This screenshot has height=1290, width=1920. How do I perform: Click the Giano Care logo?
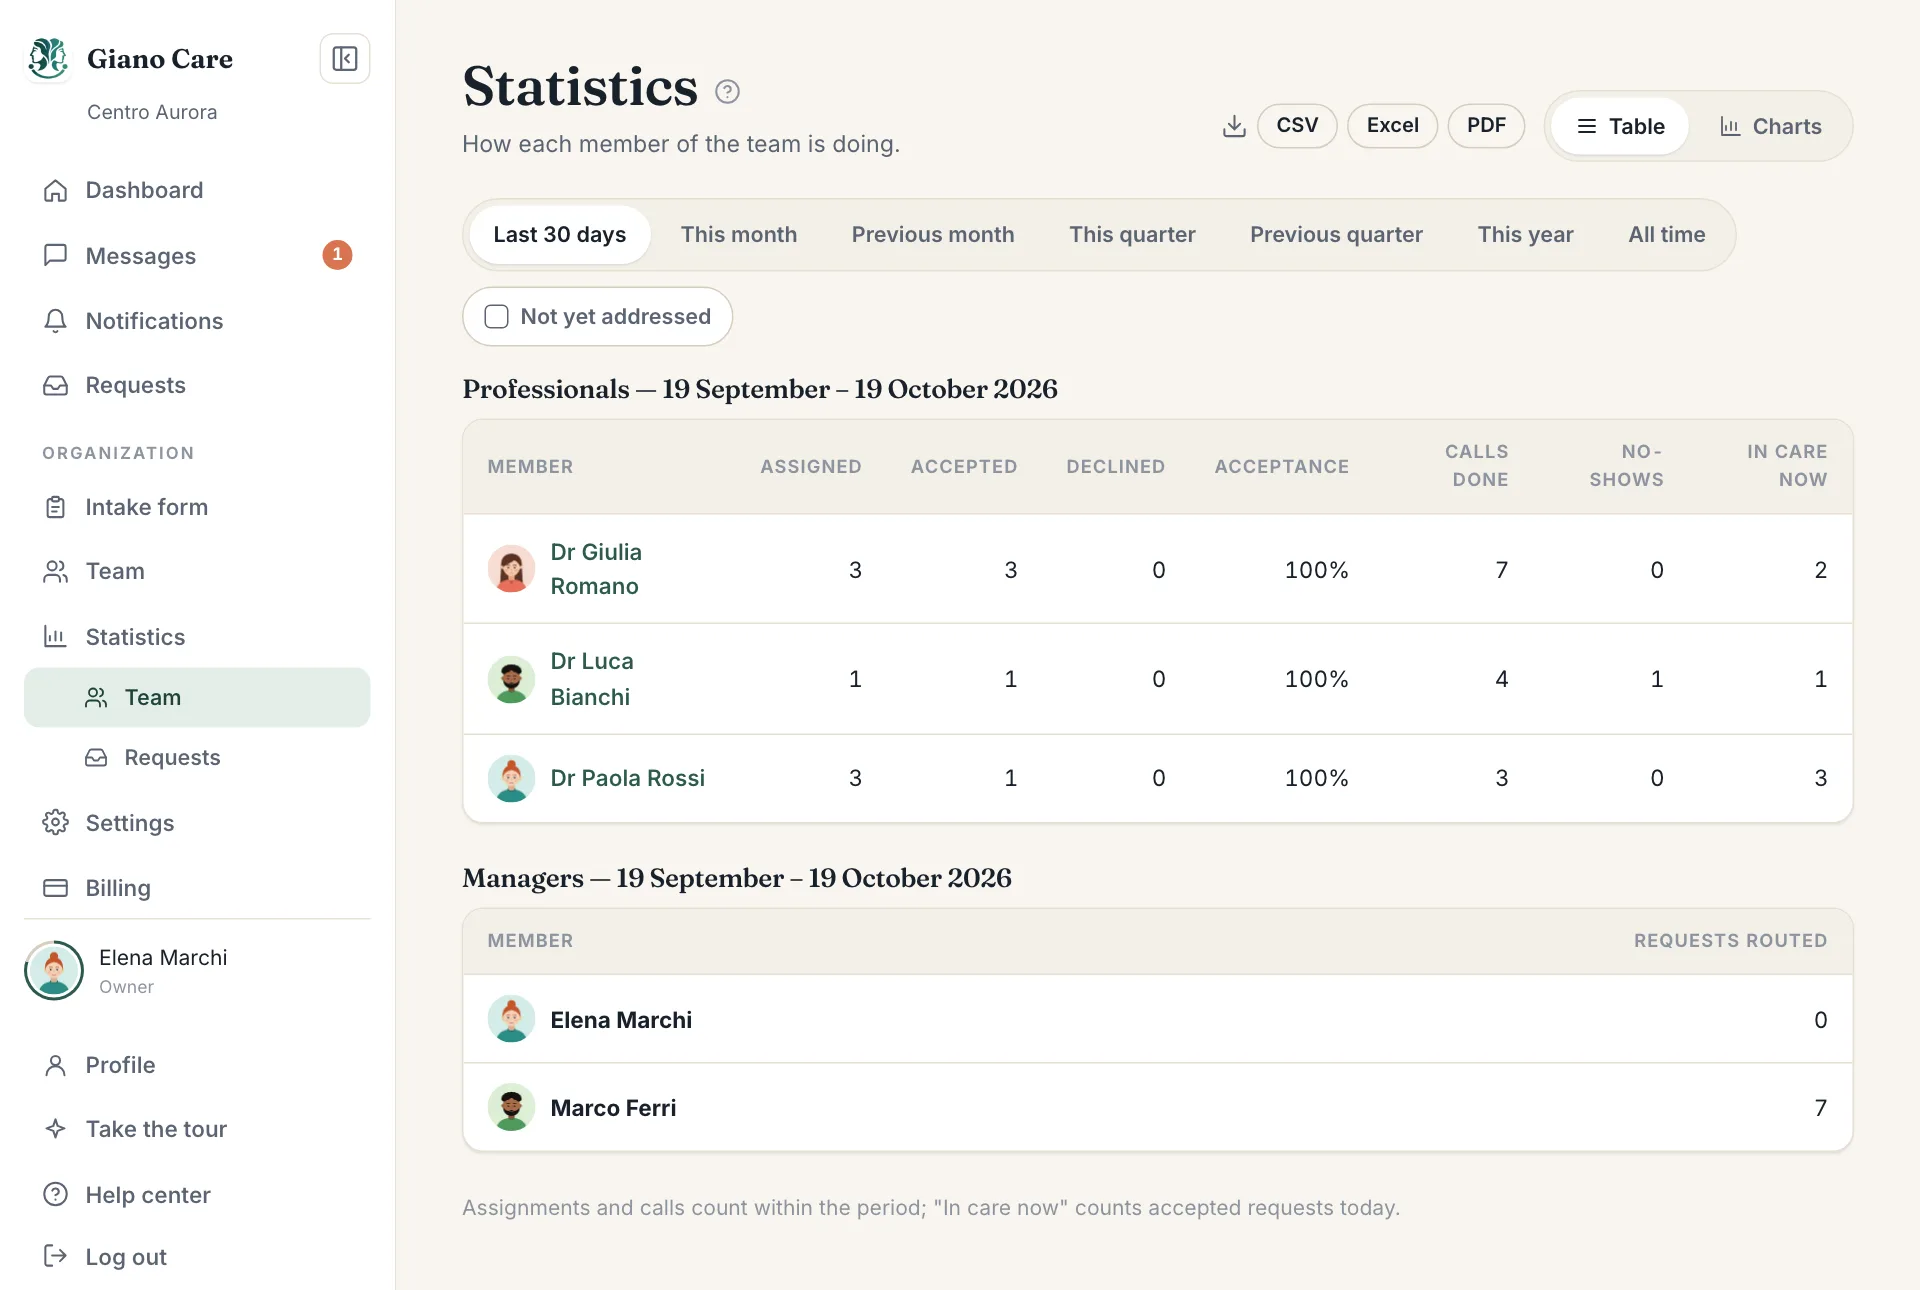[48, 58]
